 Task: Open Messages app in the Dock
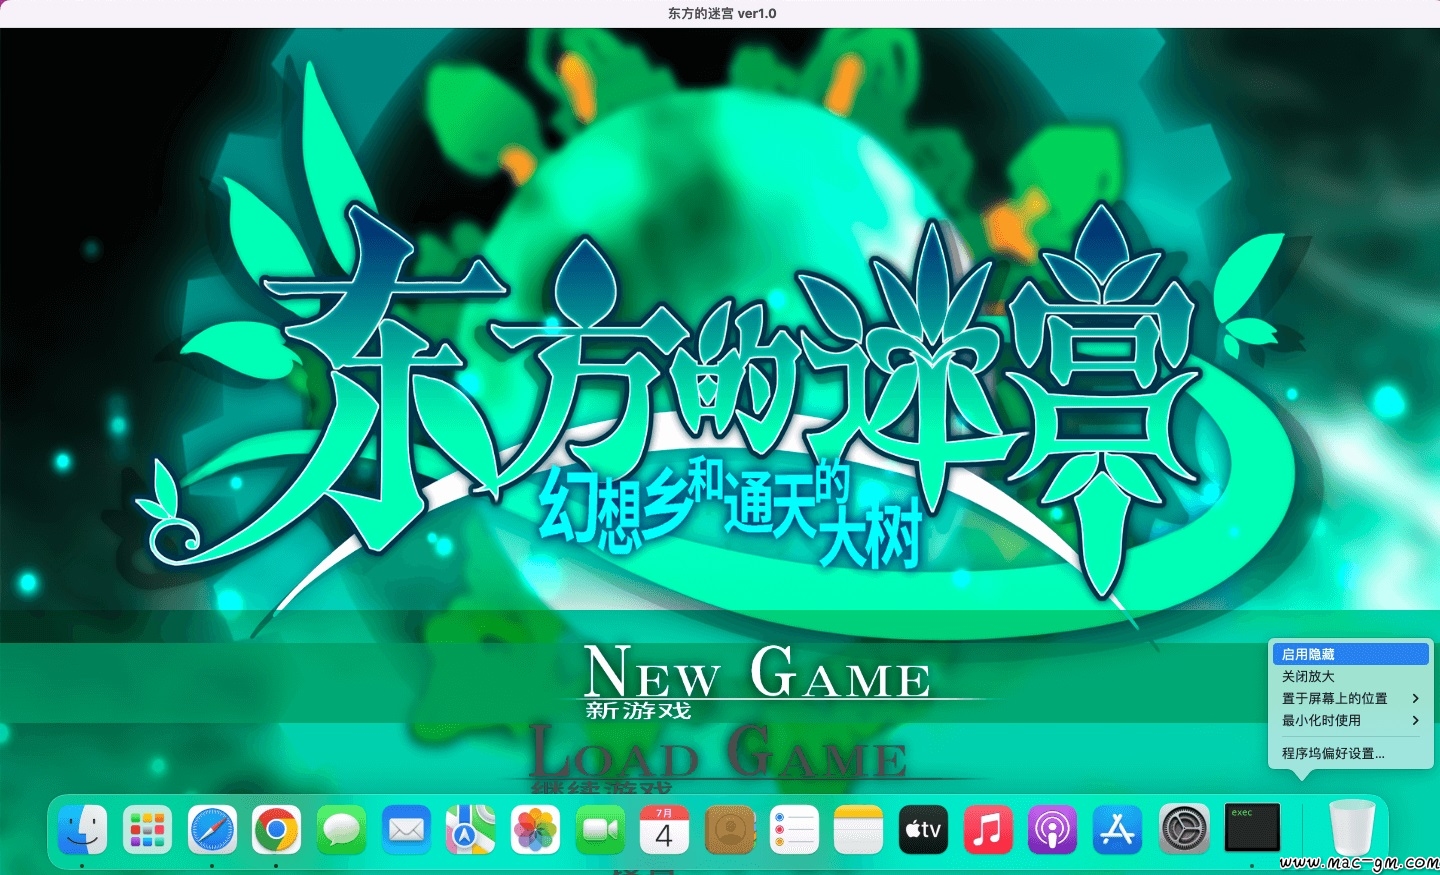[x=341, y=829]
